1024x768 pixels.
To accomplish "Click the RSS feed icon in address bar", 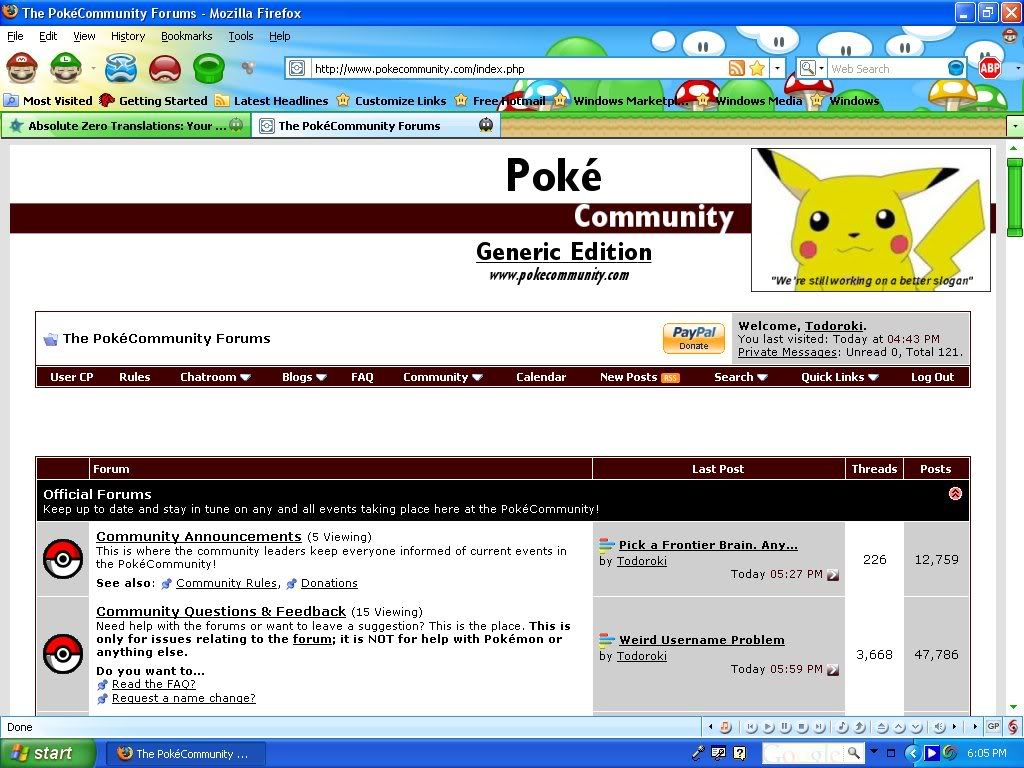I will tap(737, 68).
